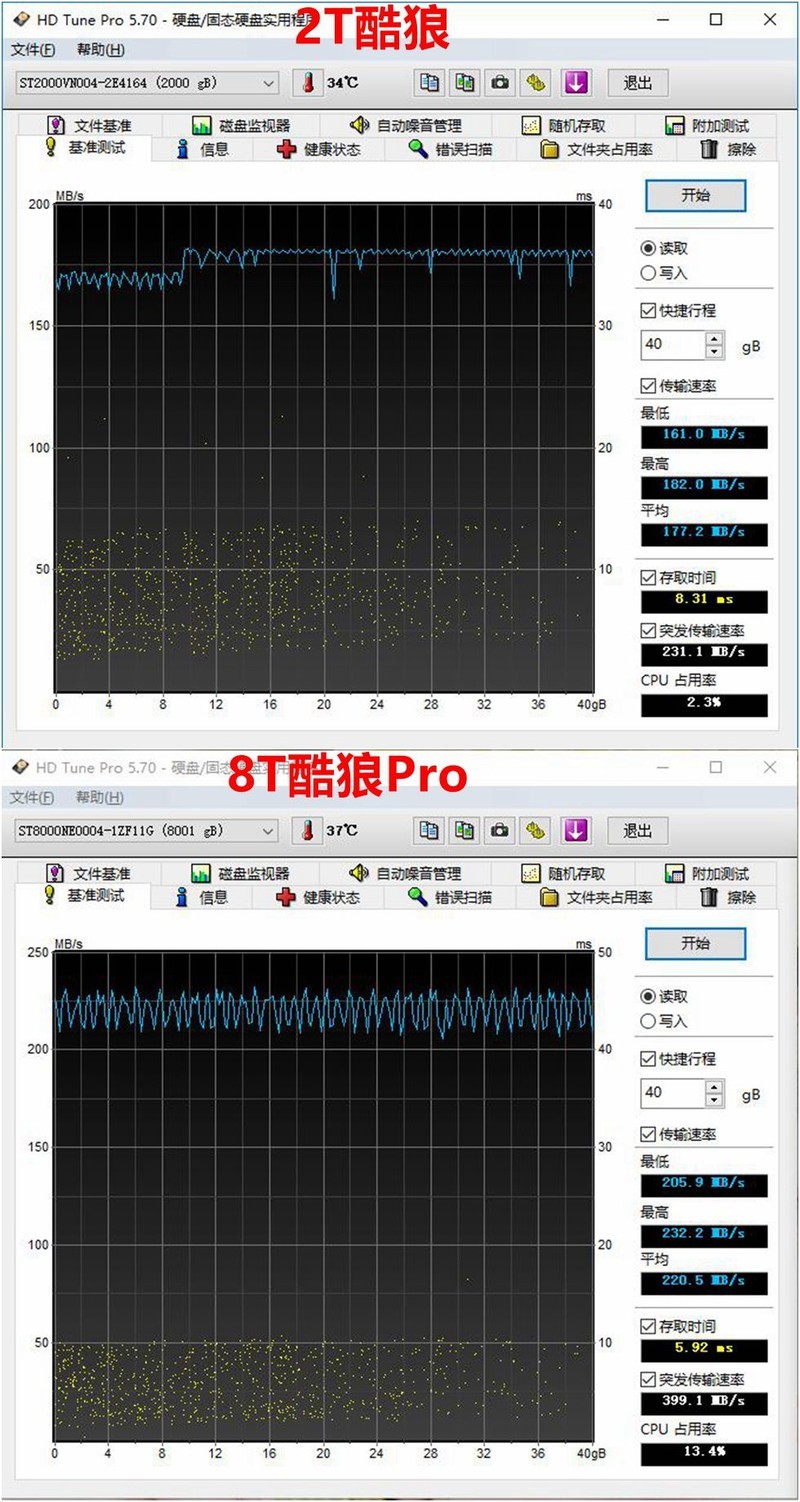This screenshot has height=1502, width=800.
Task: Copy results as image to clipboard
Action: click(464, 83)
